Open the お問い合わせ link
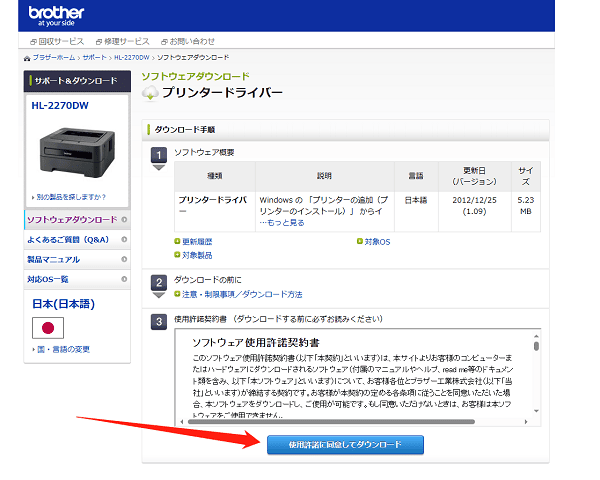600x480 pixels. [188, 41]
